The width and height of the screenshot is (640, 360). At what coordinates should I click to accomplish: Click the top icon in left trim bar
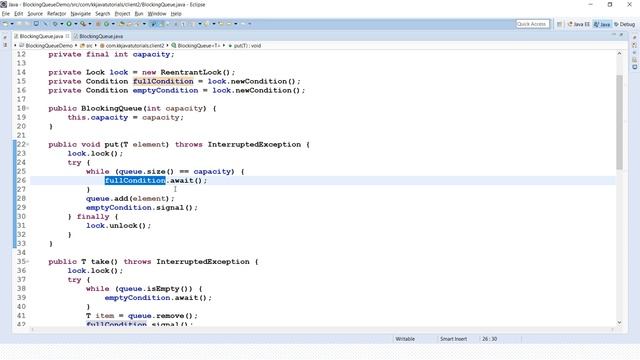[5, 37]
